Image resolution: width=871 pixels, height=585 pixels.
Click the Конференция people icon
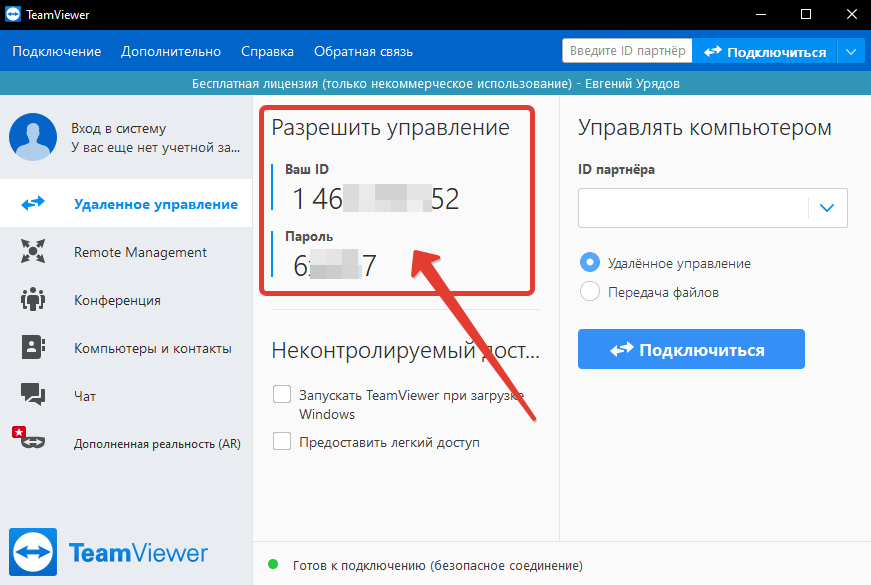point(33,299)
